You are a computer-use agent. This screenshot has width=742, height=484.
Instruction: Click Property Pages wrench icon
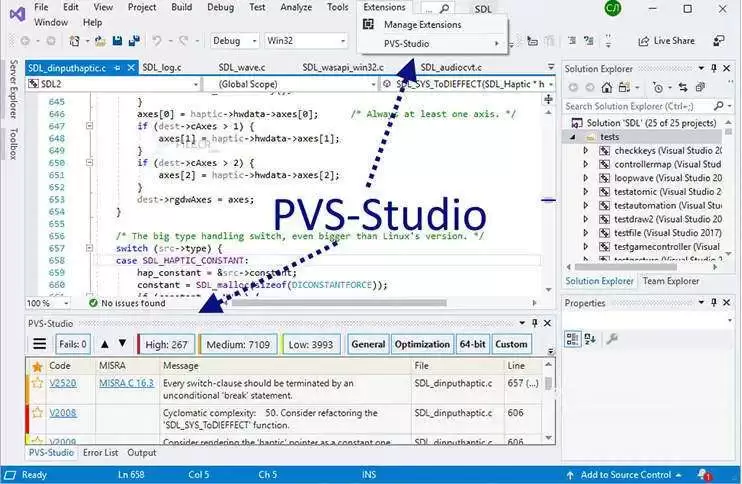click(612, 339)
